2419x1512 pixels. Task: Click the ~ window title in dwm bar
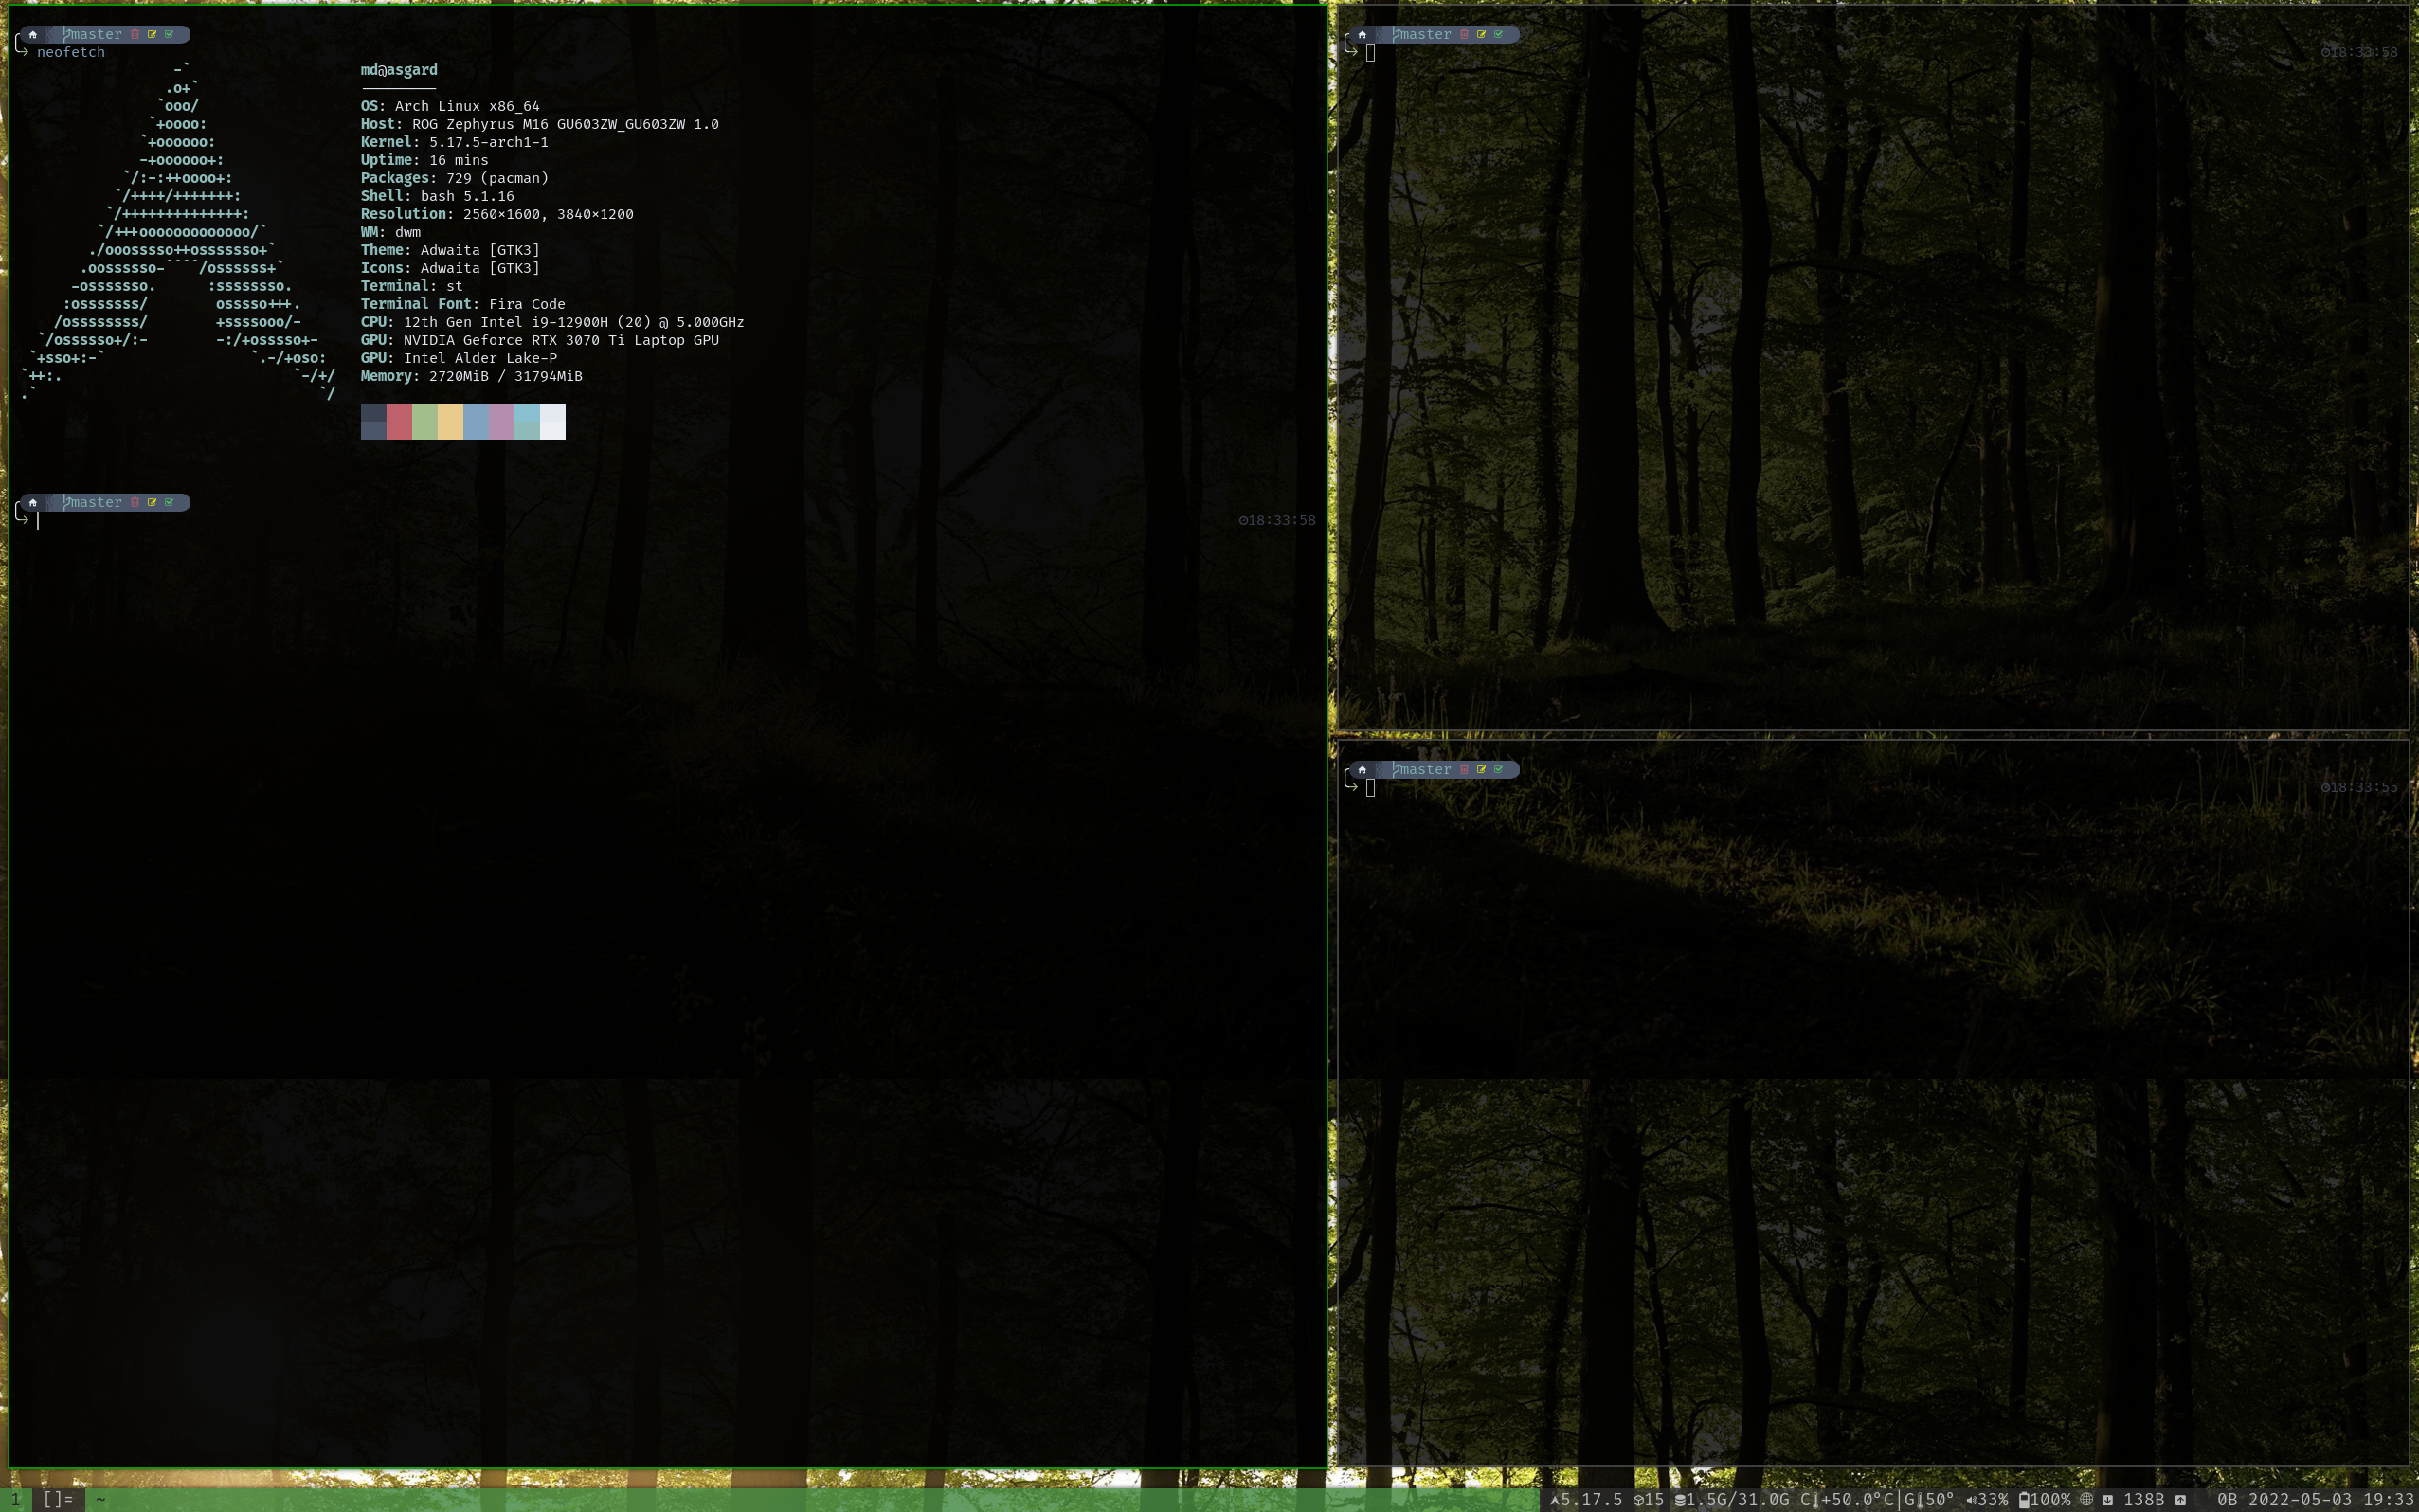click(100, 1499)
